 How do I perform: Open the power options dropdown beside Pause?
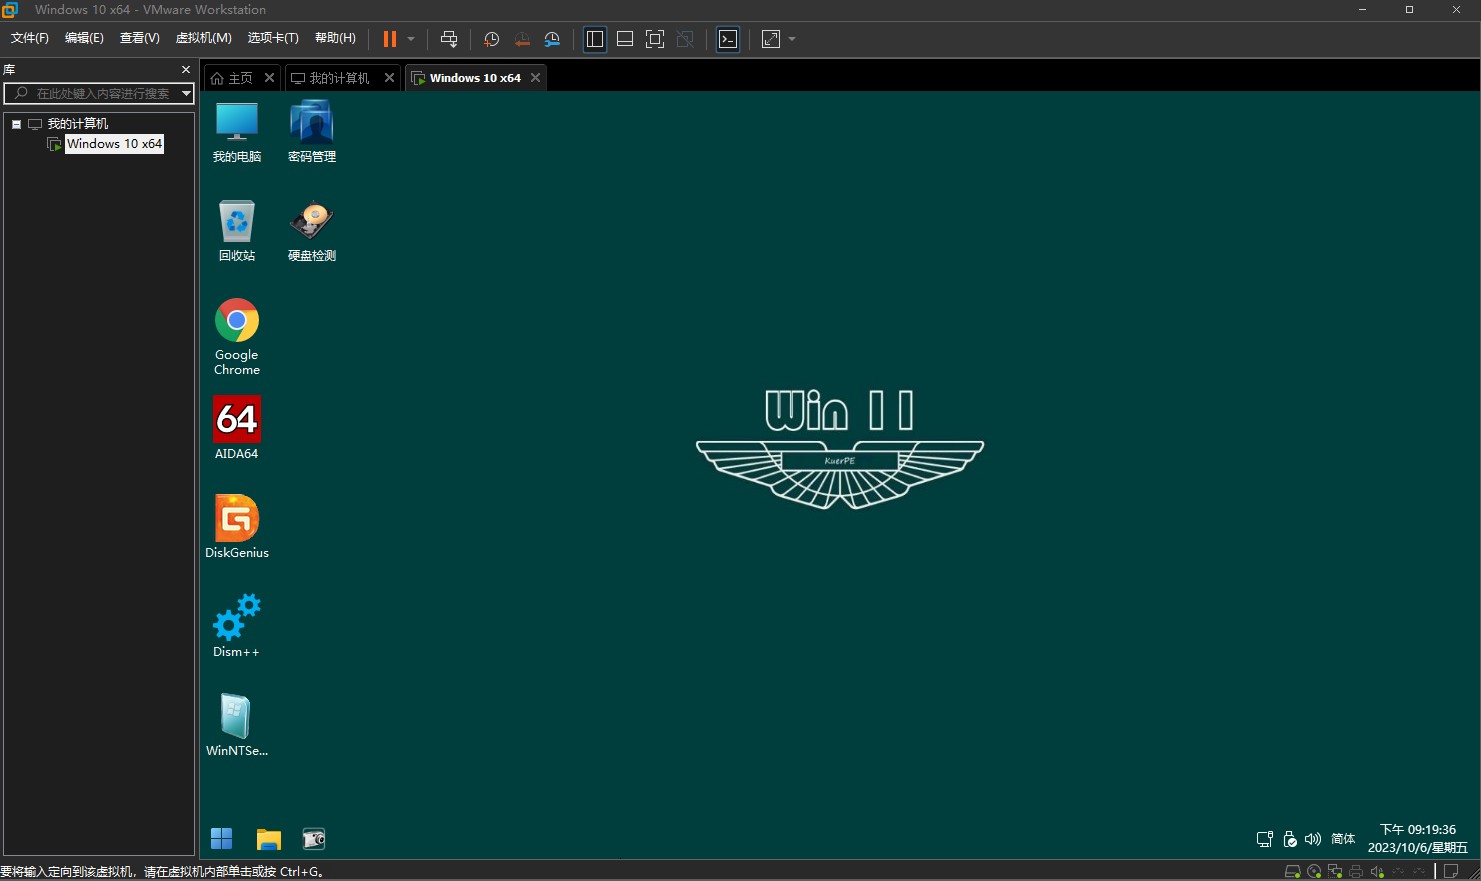[x=411, y=39]
